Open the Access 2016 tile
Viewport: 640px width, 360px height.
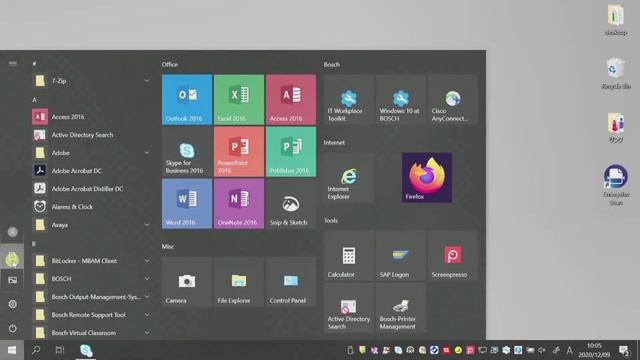(291, 99)
